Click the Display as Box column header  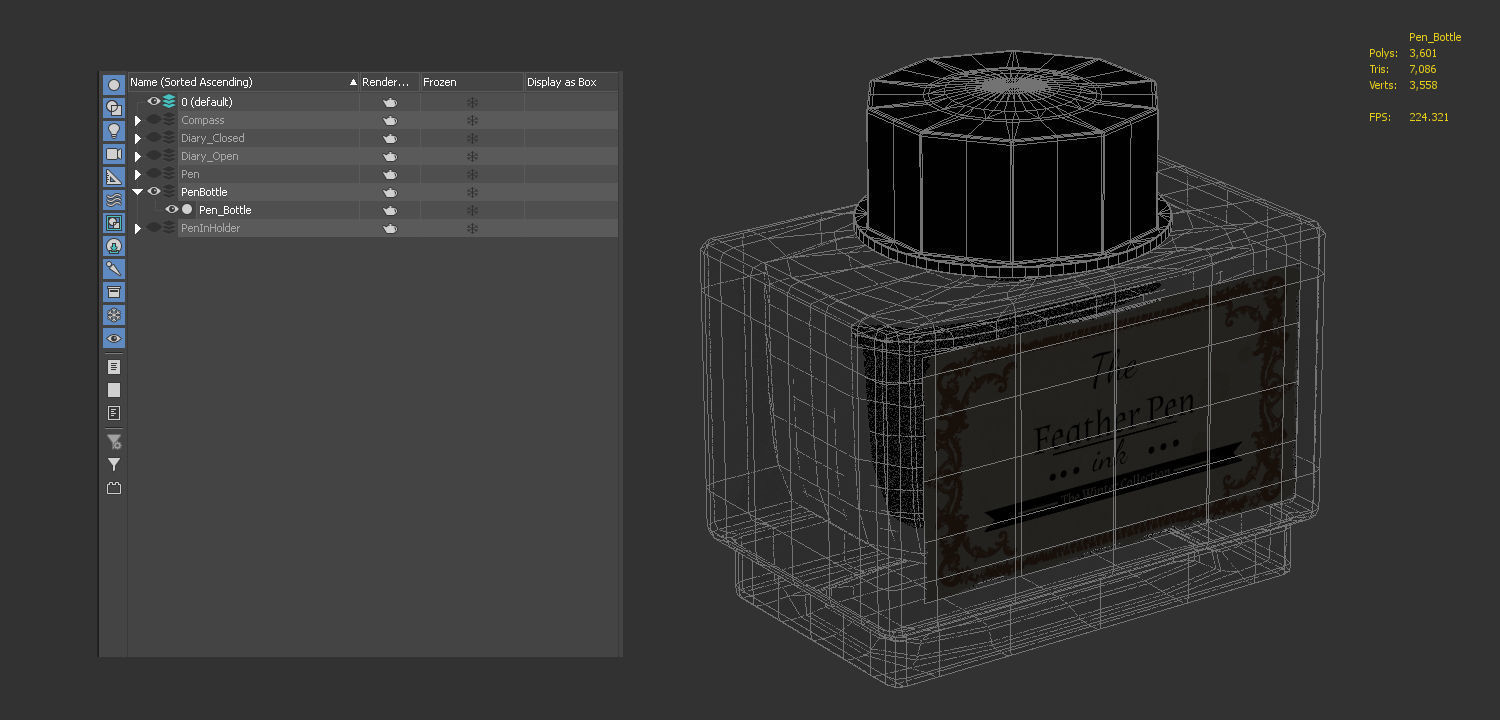click(x=571, y=82)
